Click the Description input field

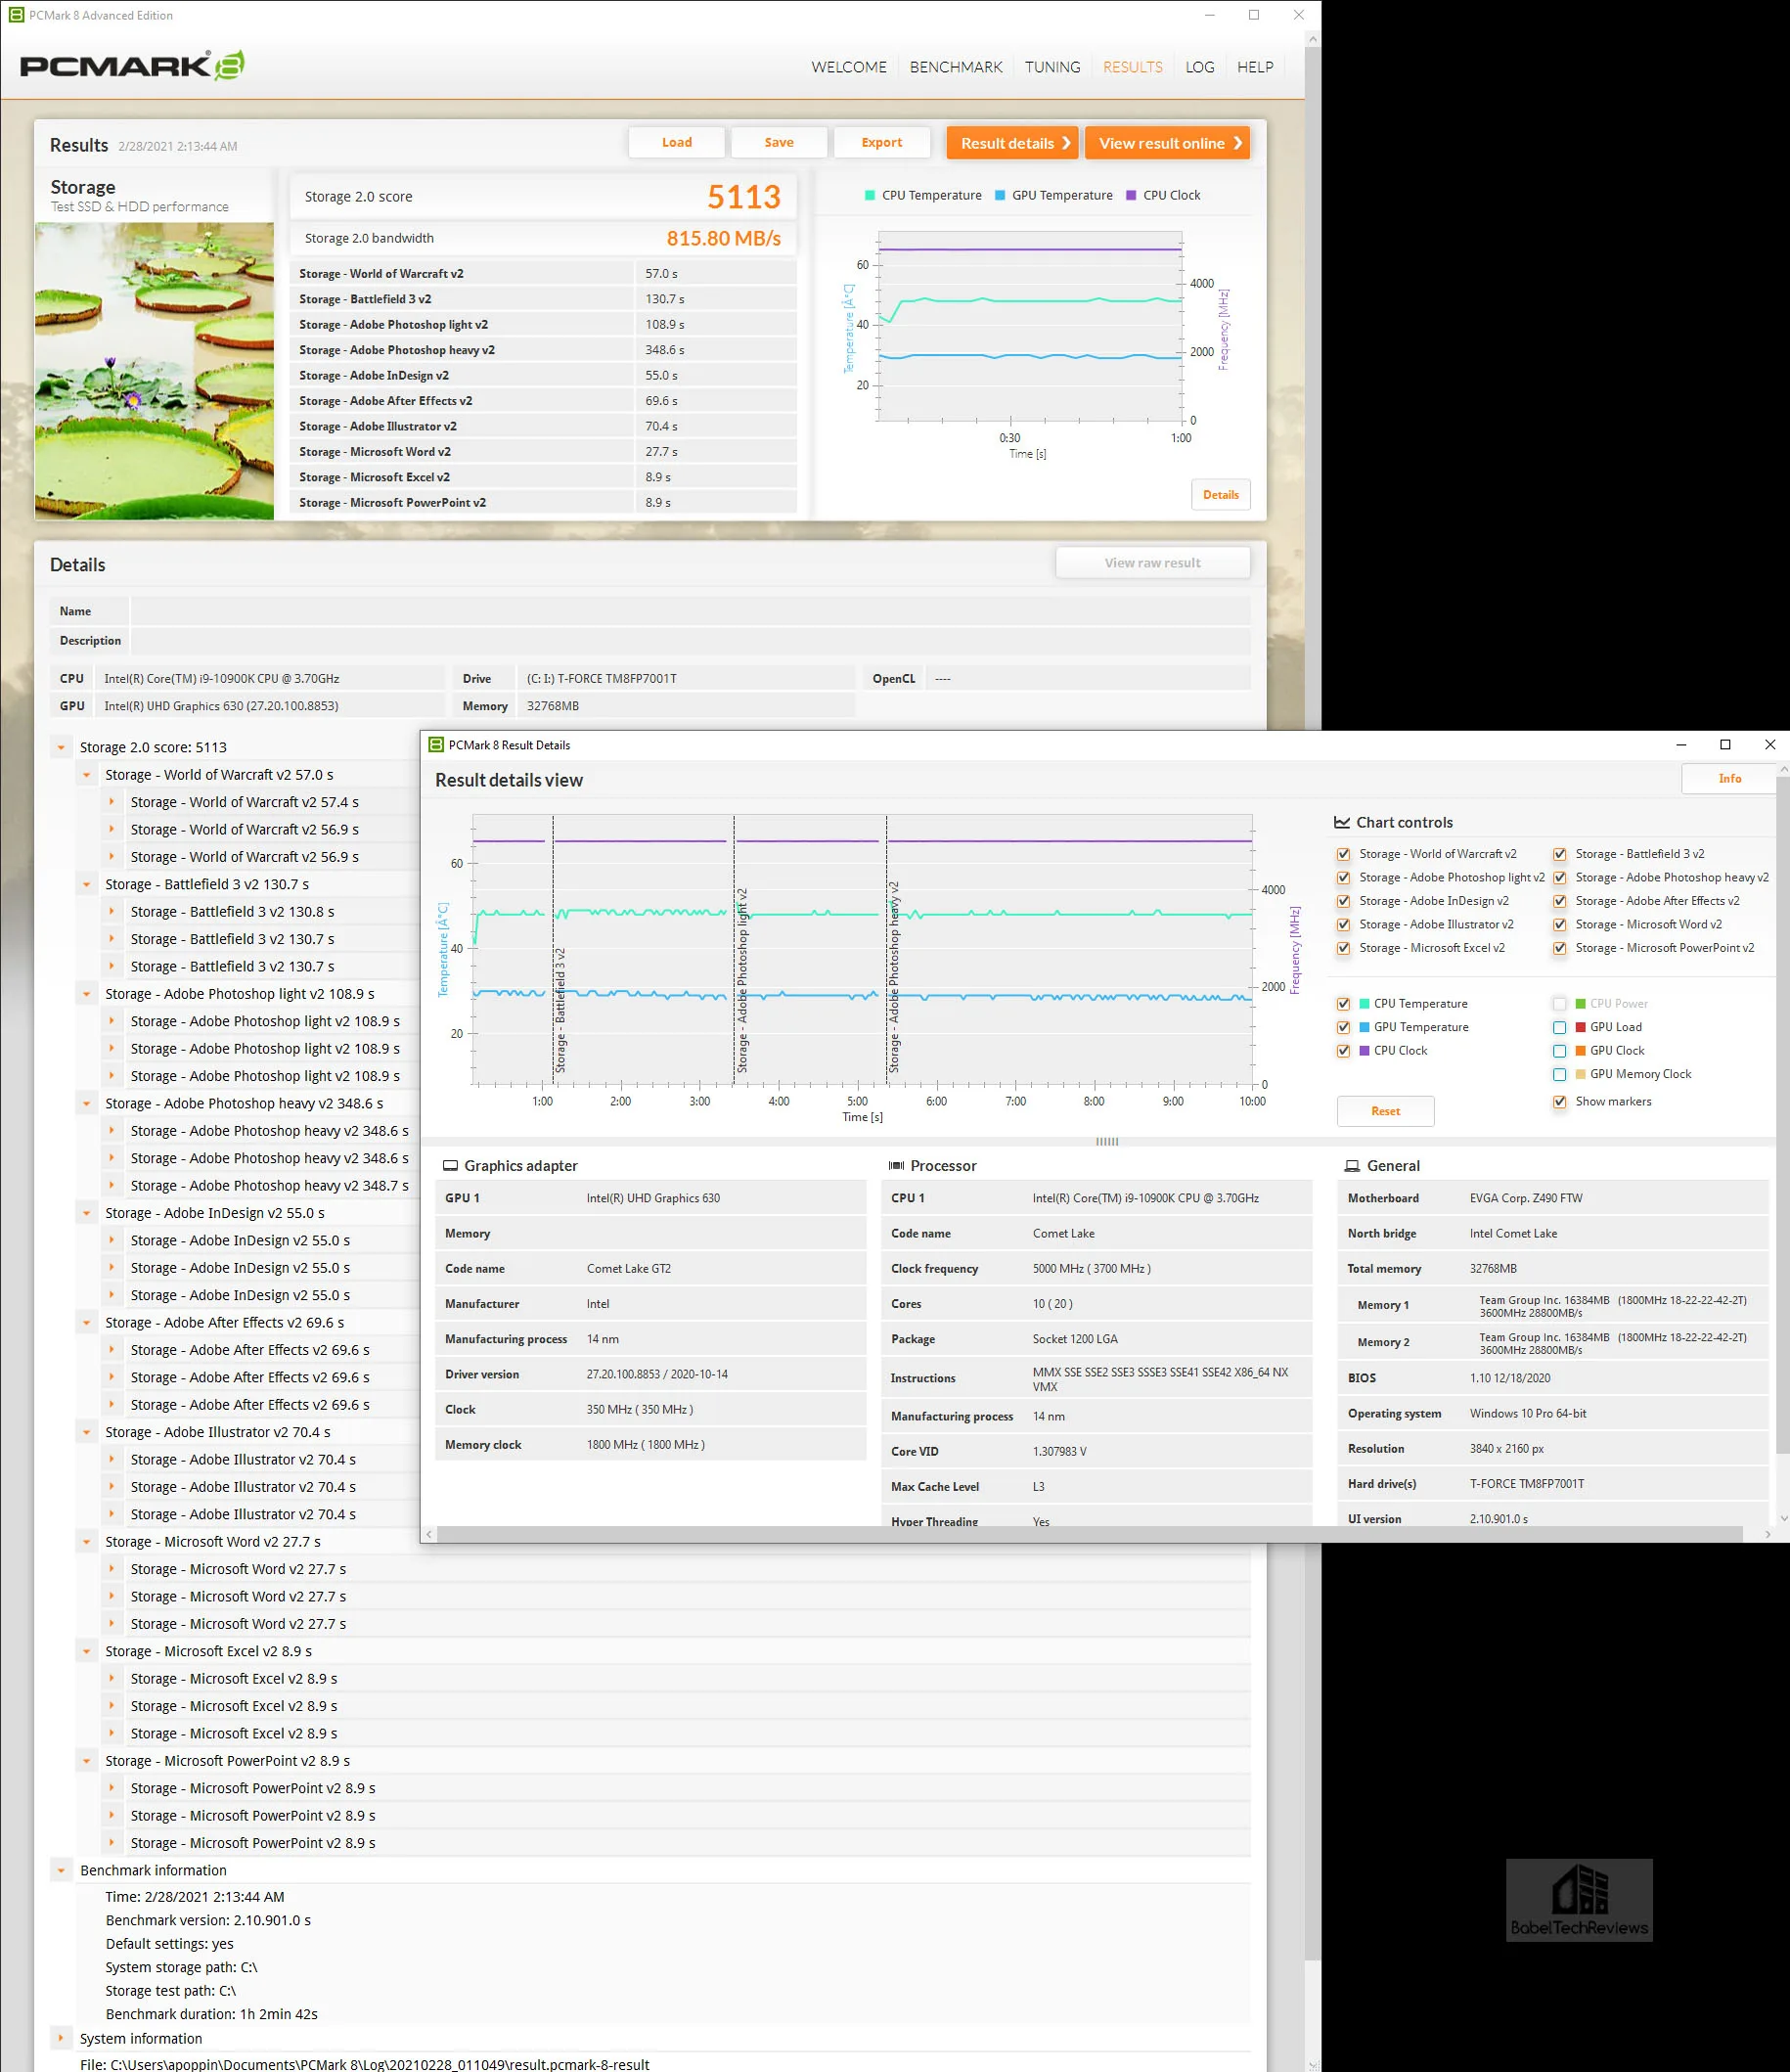click(690, 641)
